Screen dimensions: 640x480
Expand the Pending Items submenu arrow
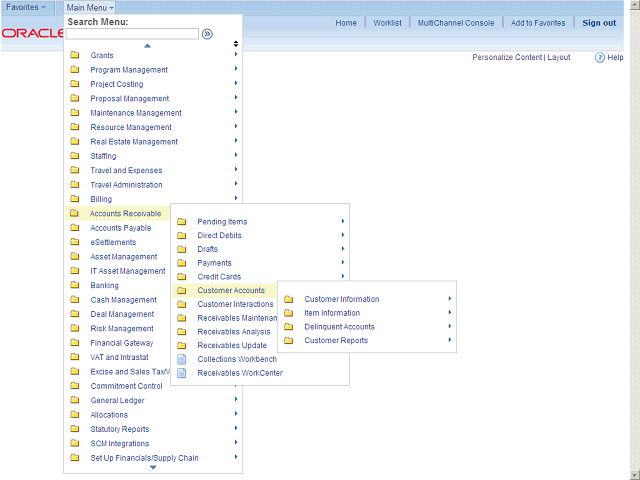click(x=343, y=221)
